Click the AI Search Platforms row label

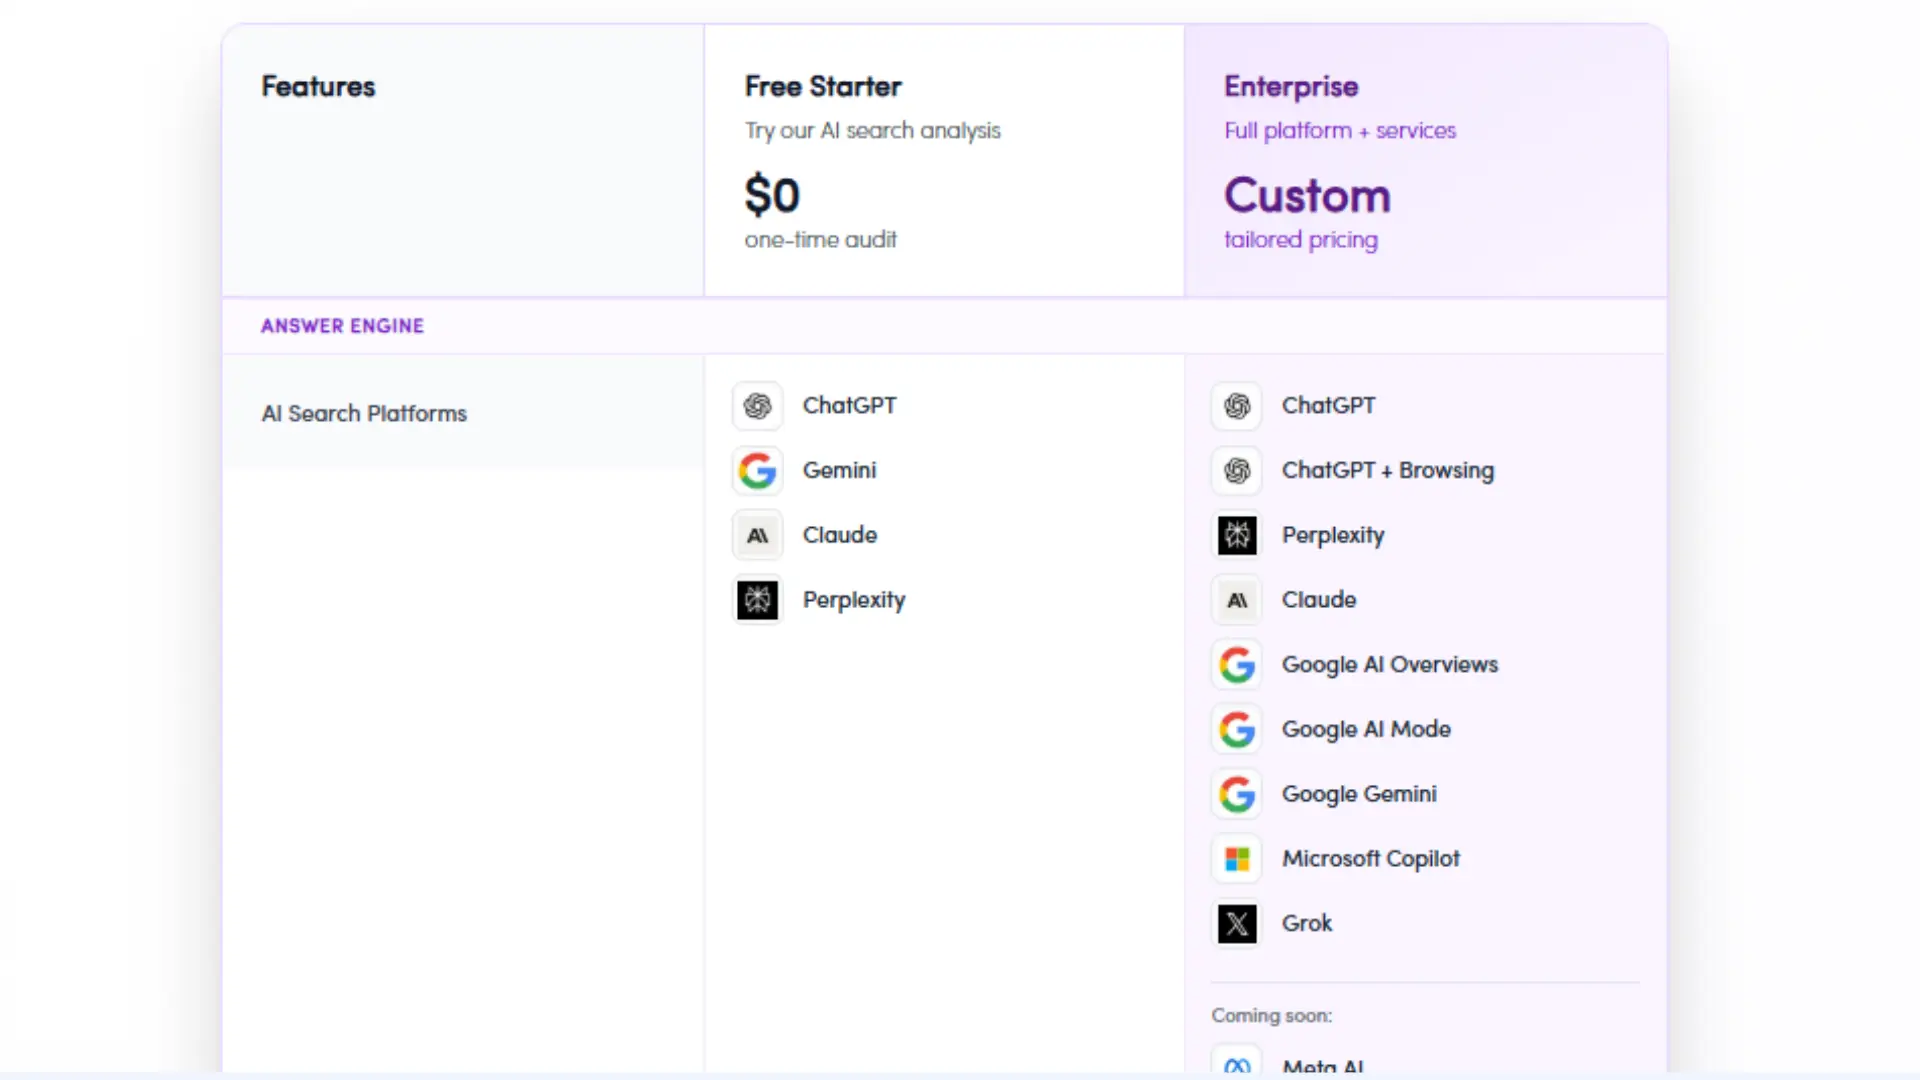coord(364,413)
